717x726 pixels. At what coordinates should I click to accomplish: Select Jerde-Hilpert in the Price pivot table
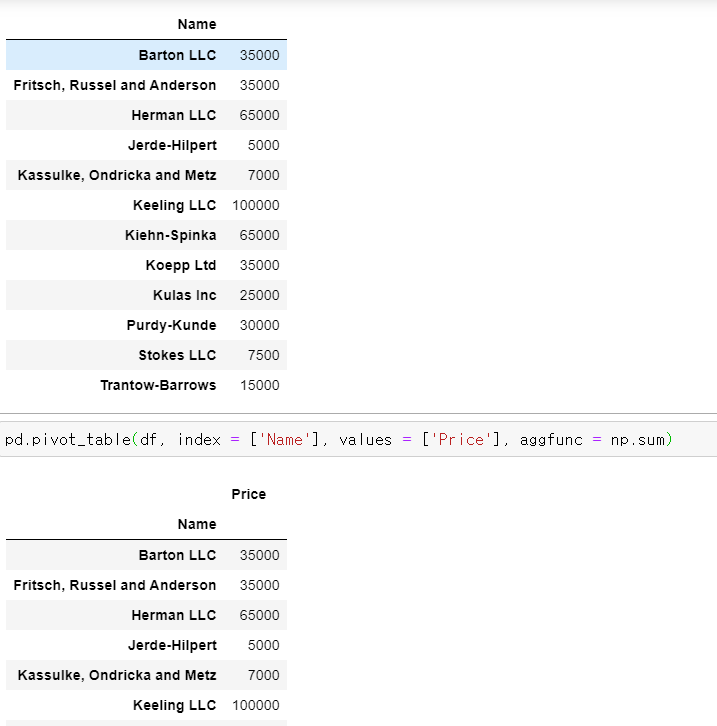pyautogui.click(x=172, y=645)
